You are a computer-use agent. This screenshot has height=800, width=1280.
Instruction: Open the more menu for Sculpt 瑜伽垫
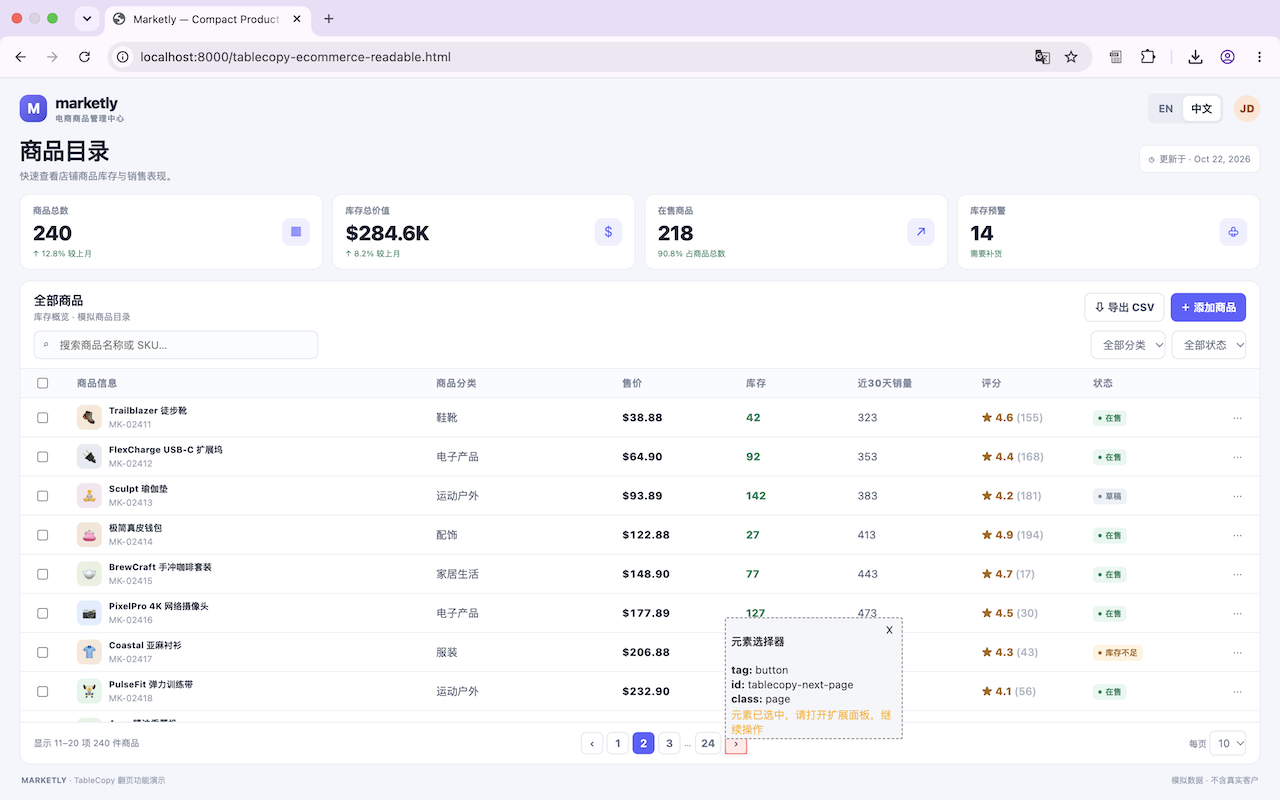(x=1238, y=496)
